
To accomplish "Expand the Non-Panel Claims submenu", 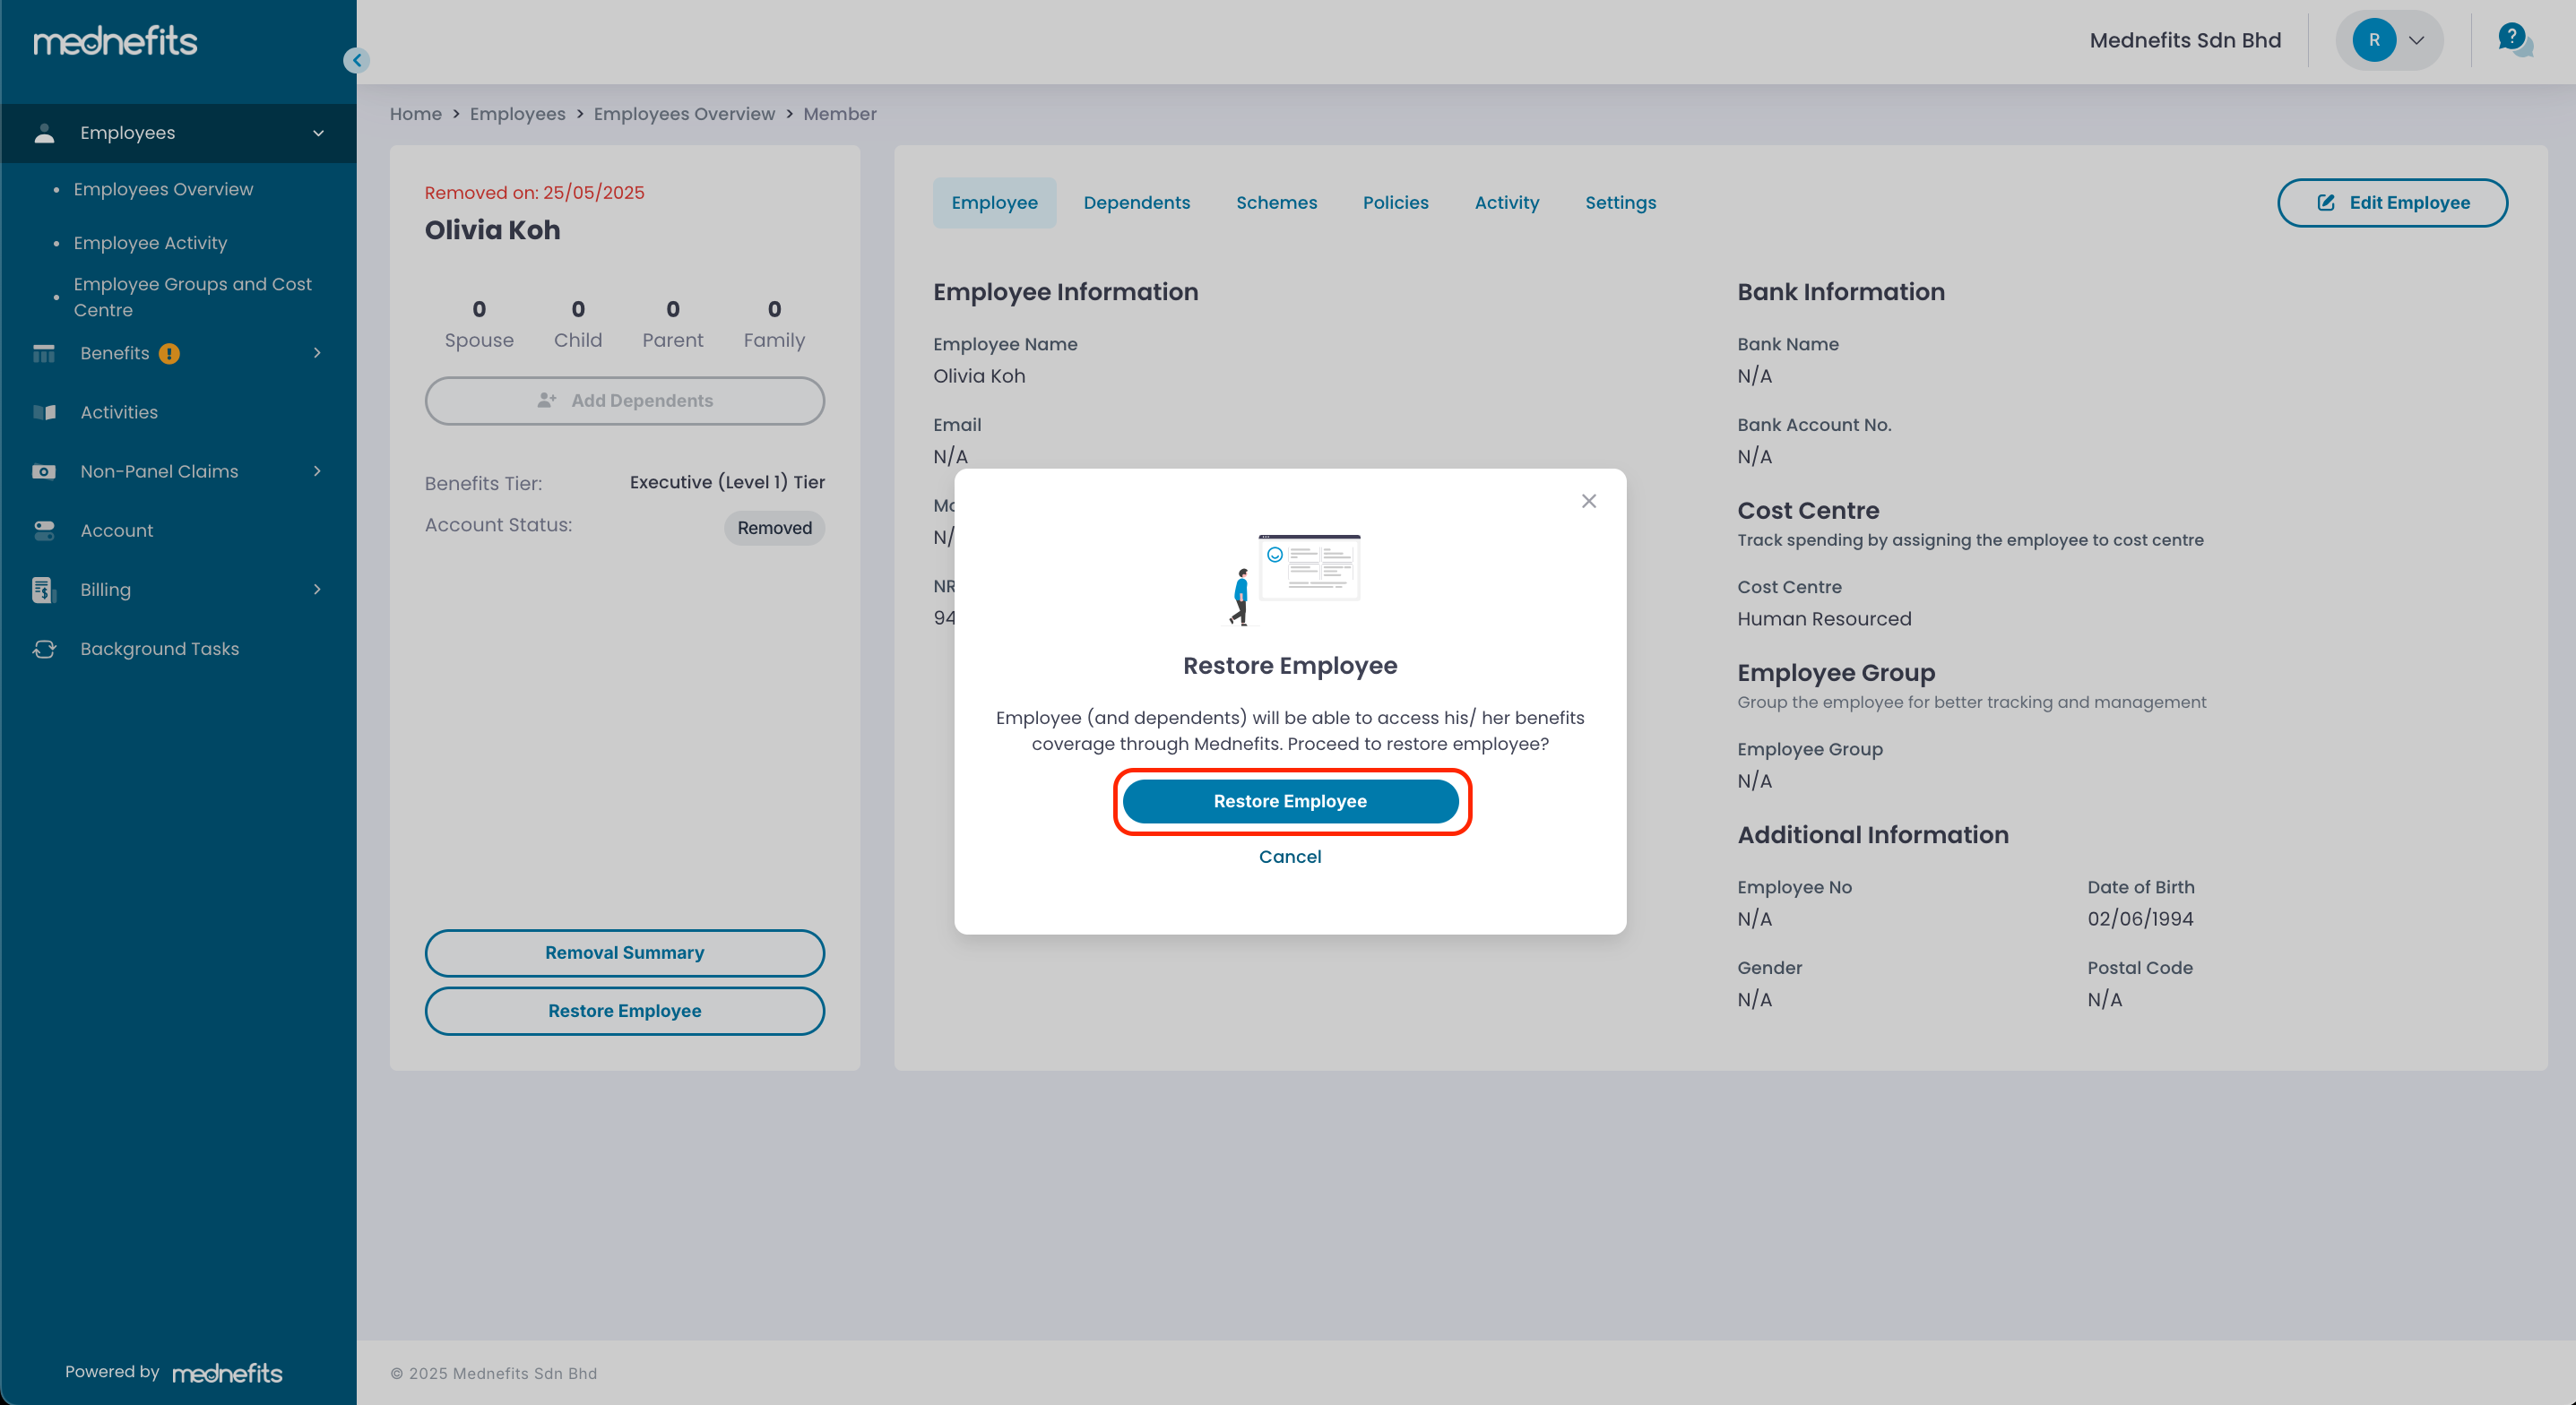I will (x=317, y=471).
